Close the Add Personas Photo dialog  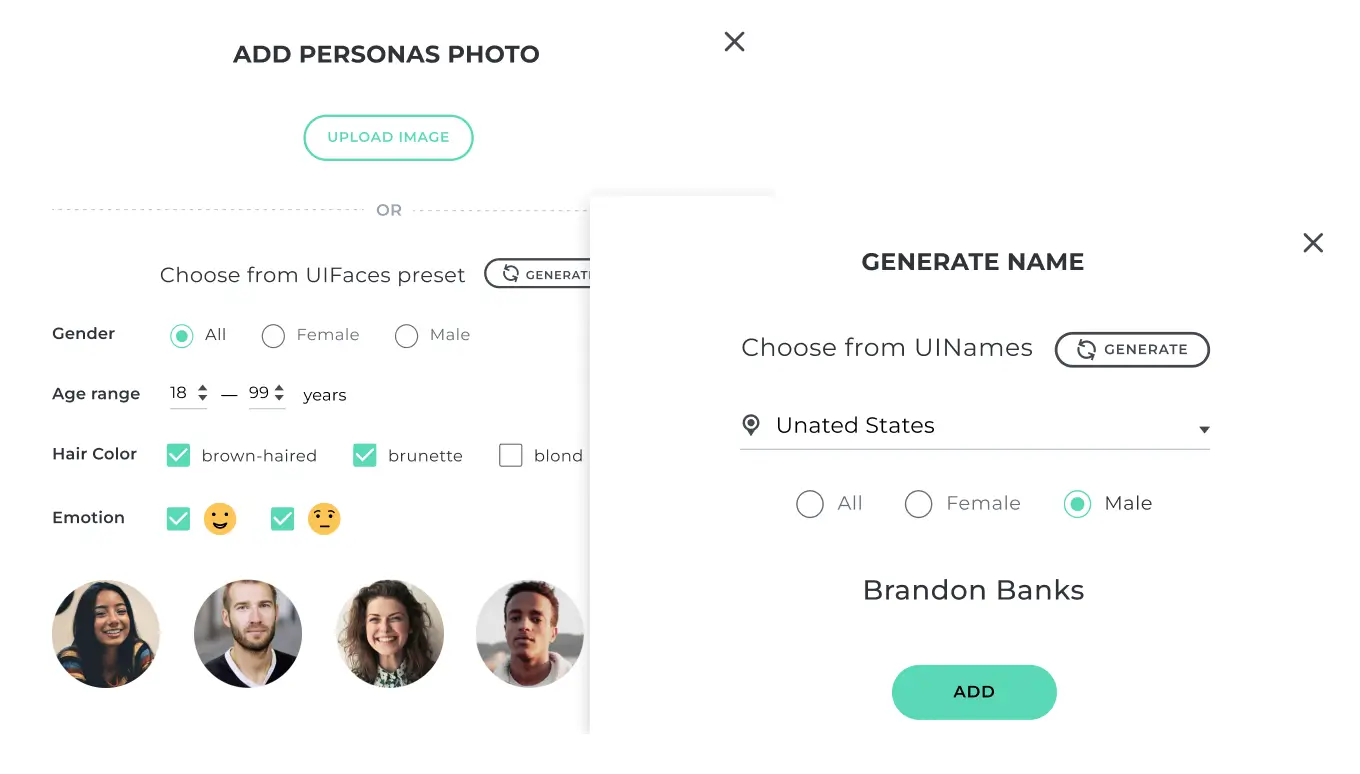(734, 42)
